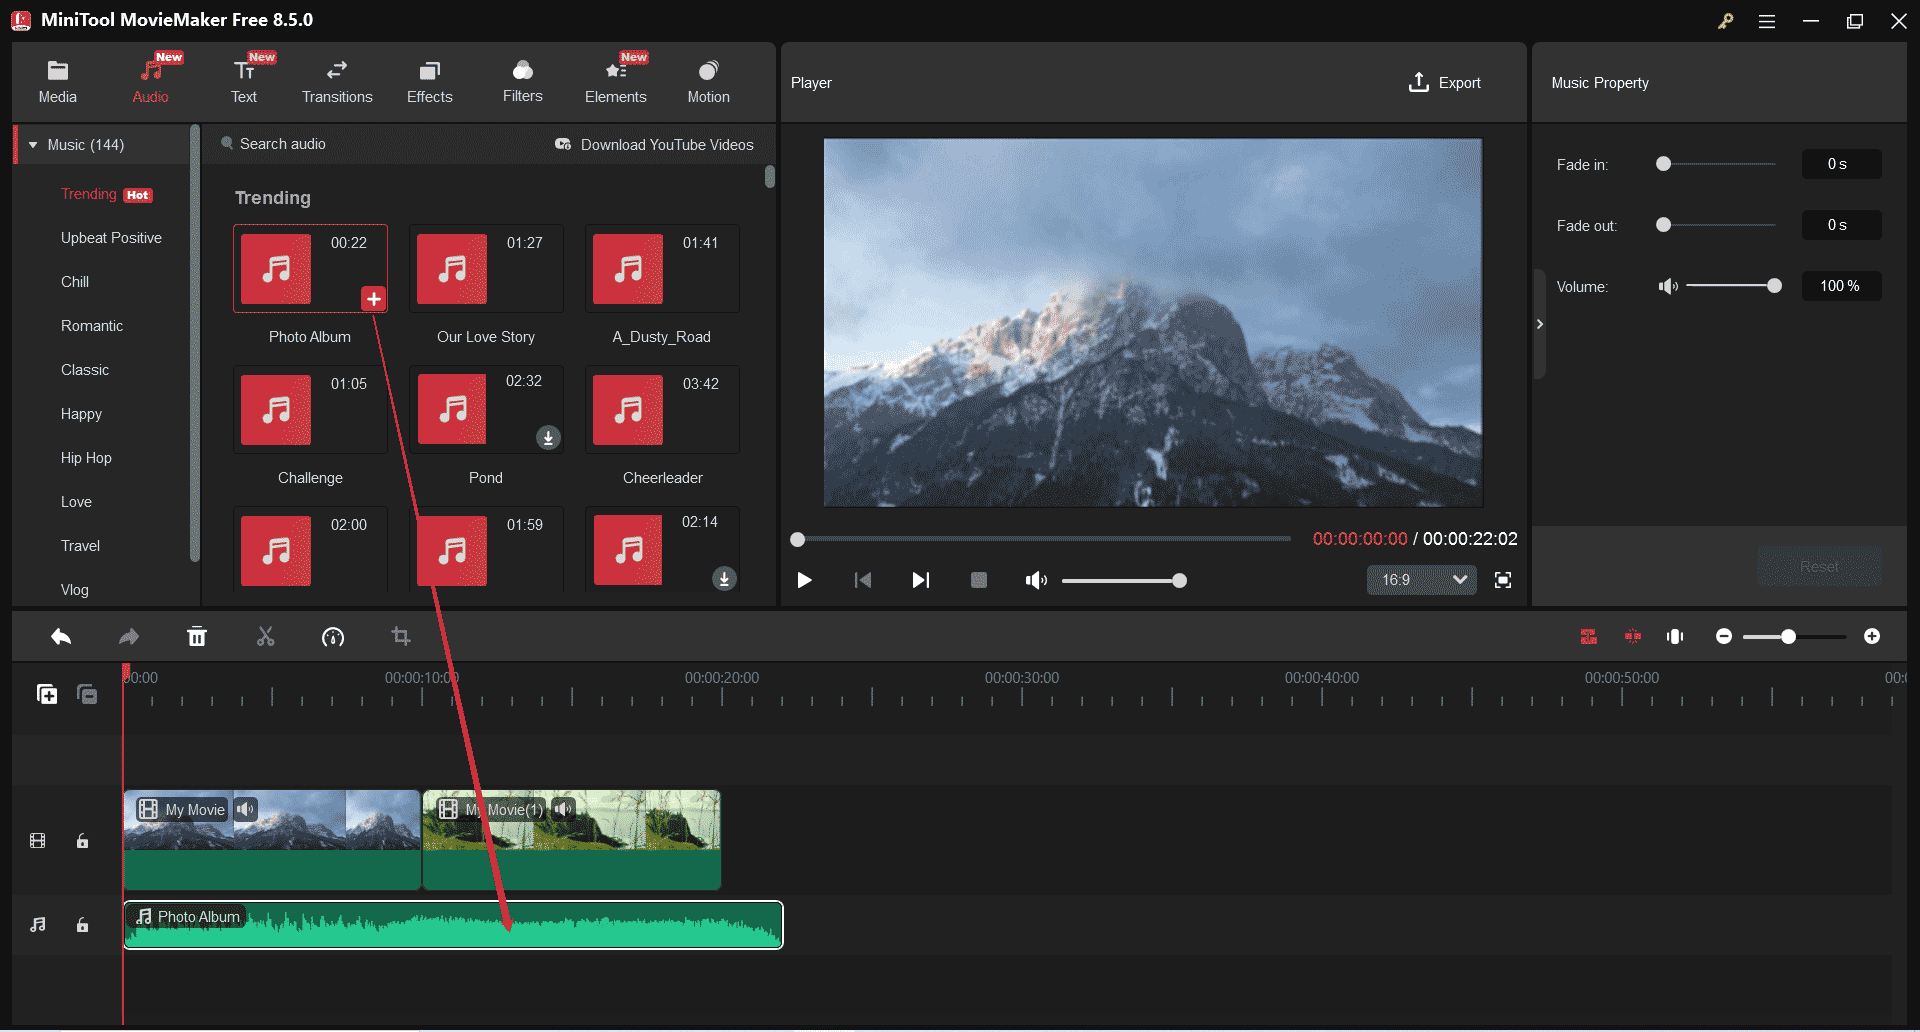Undo the last editing action
This screenshot has width=1920, height=1032.
tap(60, 636)
